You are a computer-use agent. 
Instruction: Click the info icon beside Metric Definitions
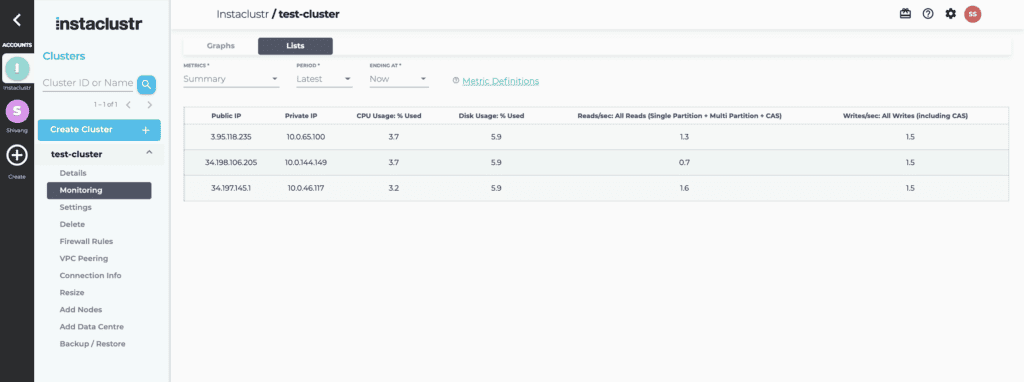pyautogui.click(x=456, y=81)
